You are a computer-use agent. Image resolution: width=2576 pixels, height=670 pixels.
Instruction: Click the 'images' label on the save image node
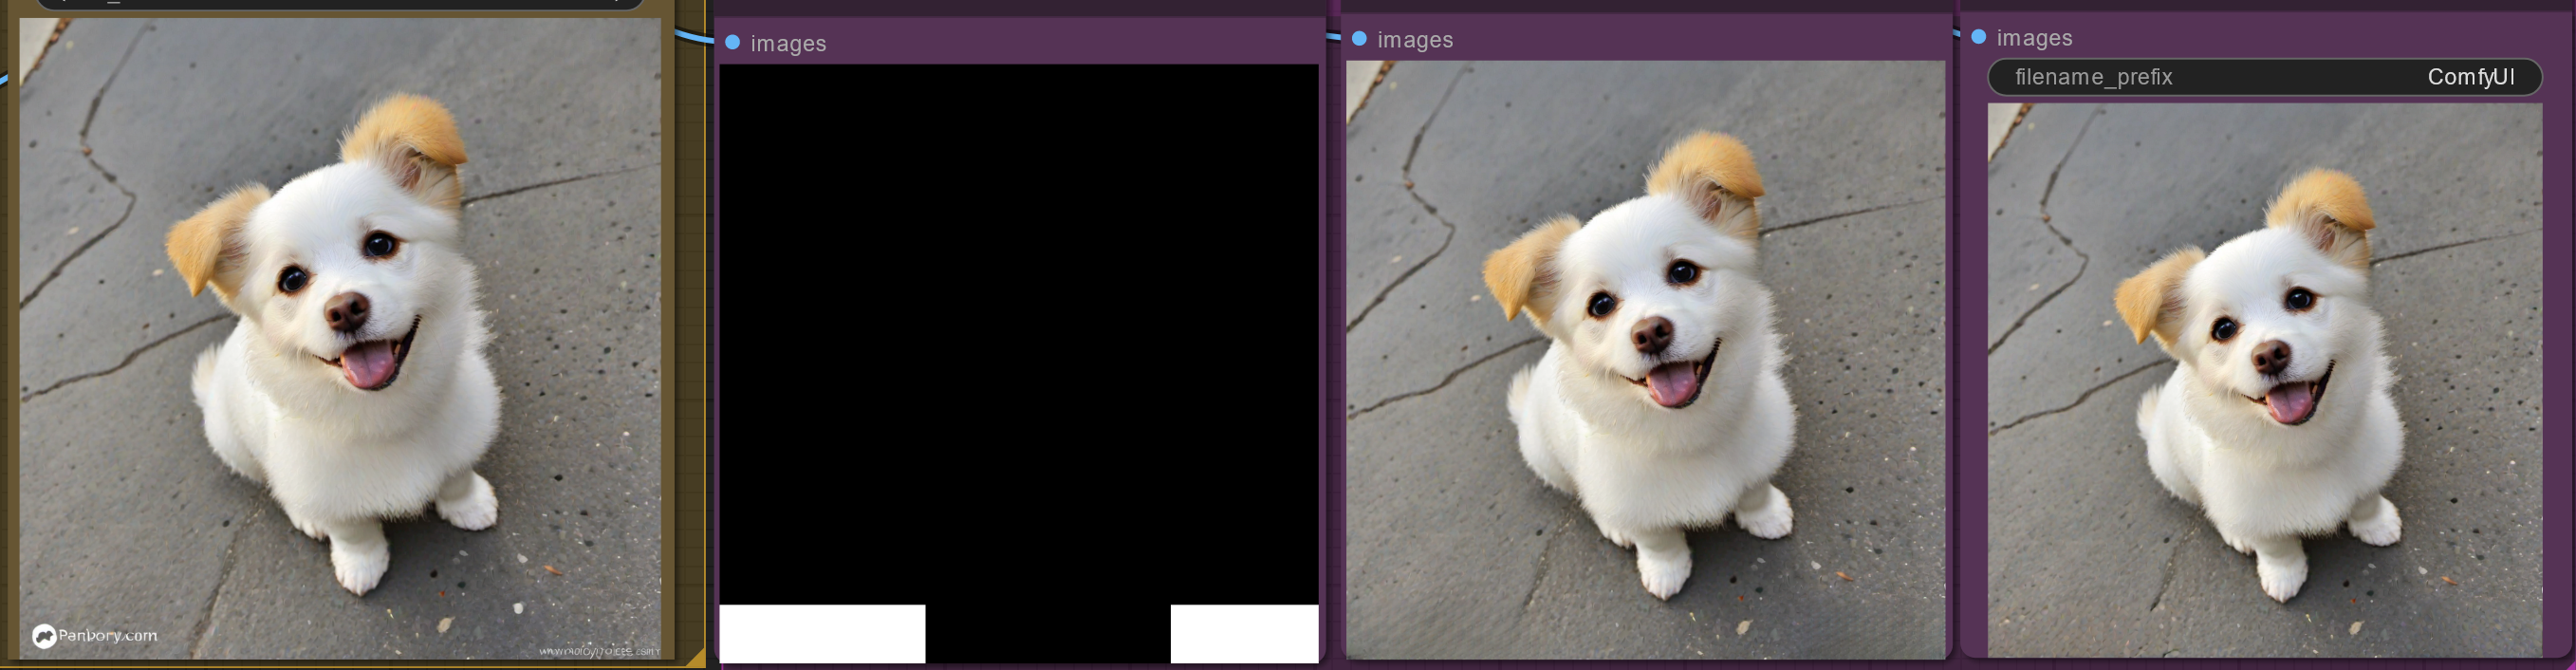click(x=2034, y=37)
